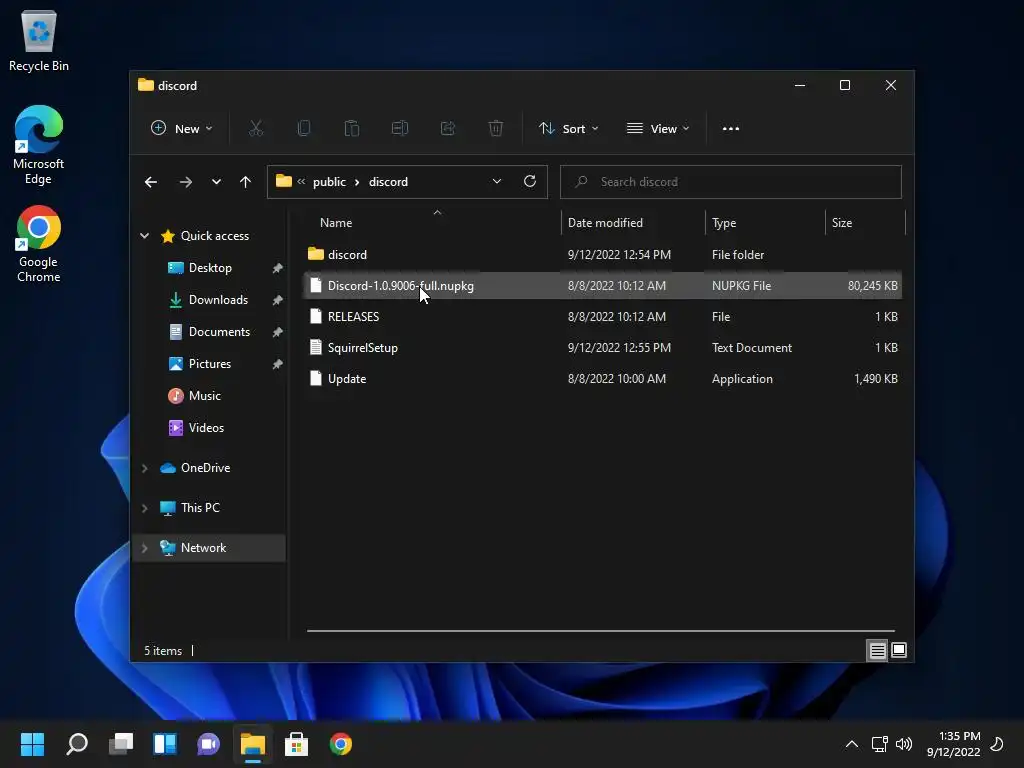Click the discord breadcrumb segment
1024x768 pixels.
pos(388,182)
